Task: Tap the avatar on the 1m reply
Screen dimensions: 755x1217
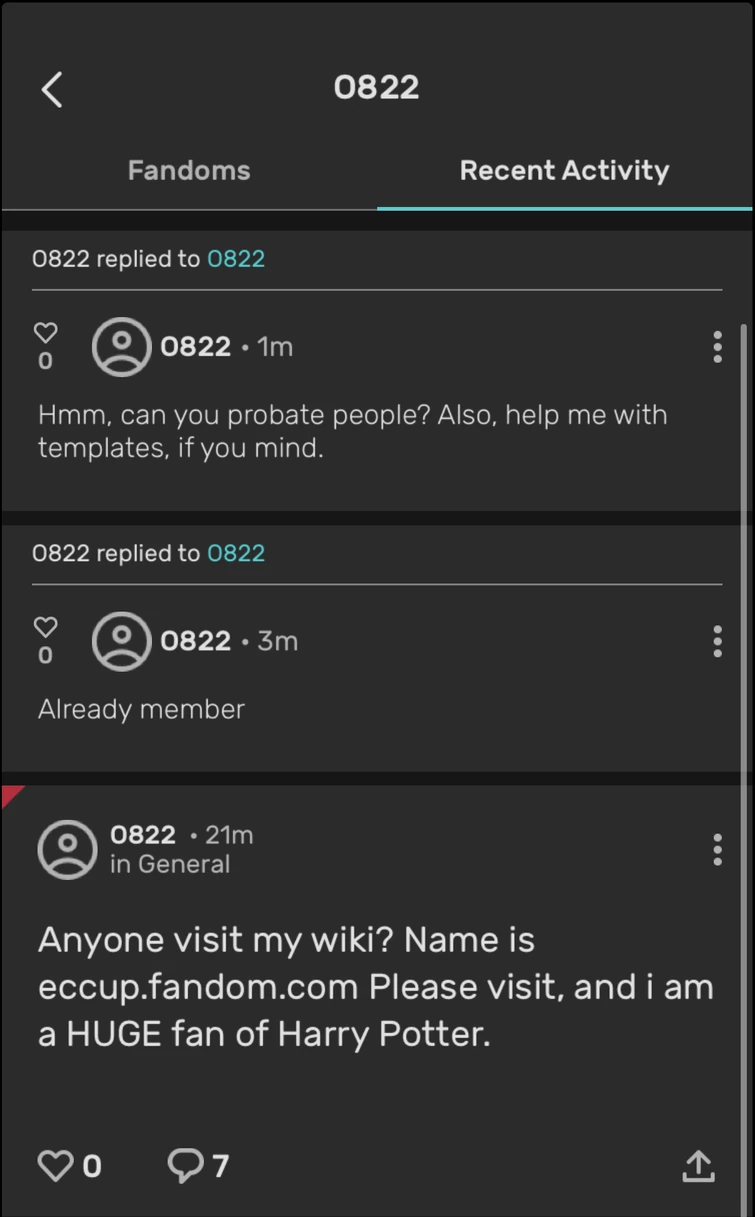Action: click(121, 347)
